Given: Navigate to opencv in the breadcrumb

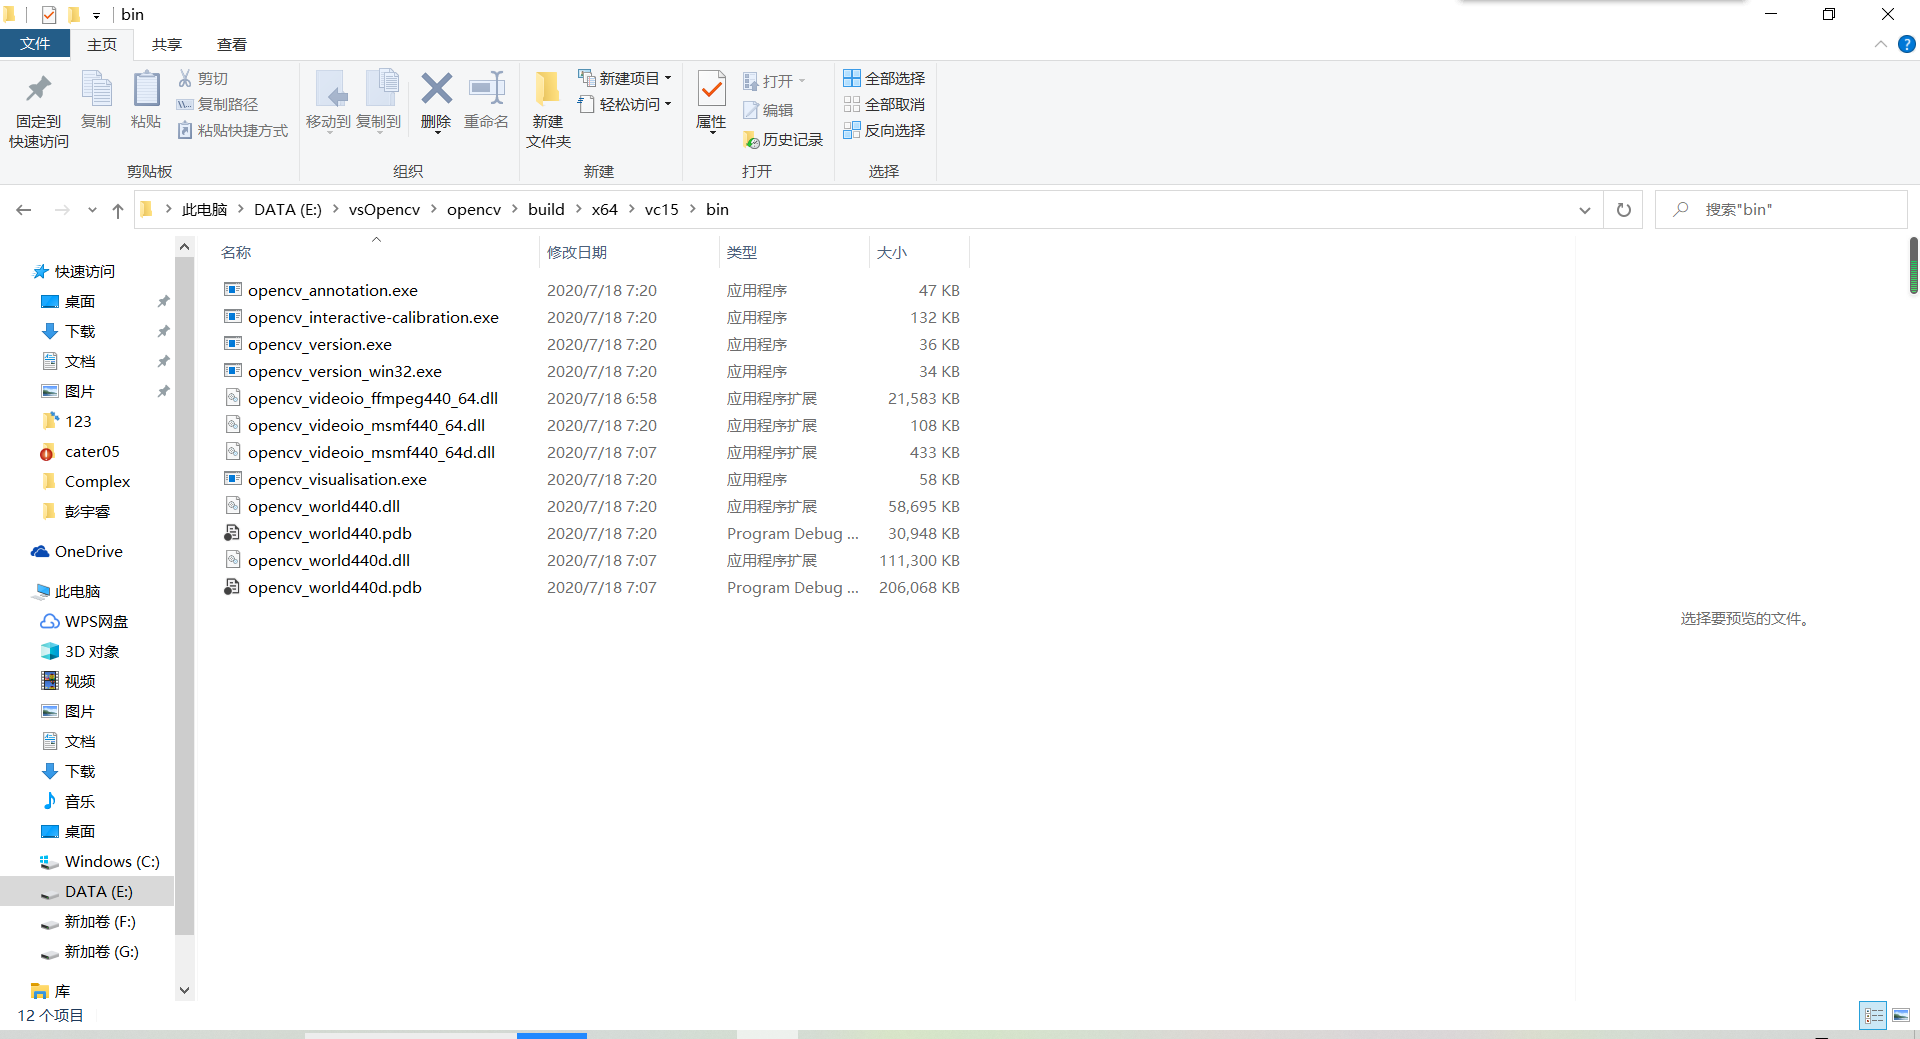Looking at the screenshot, I should (x=474, y=209).
